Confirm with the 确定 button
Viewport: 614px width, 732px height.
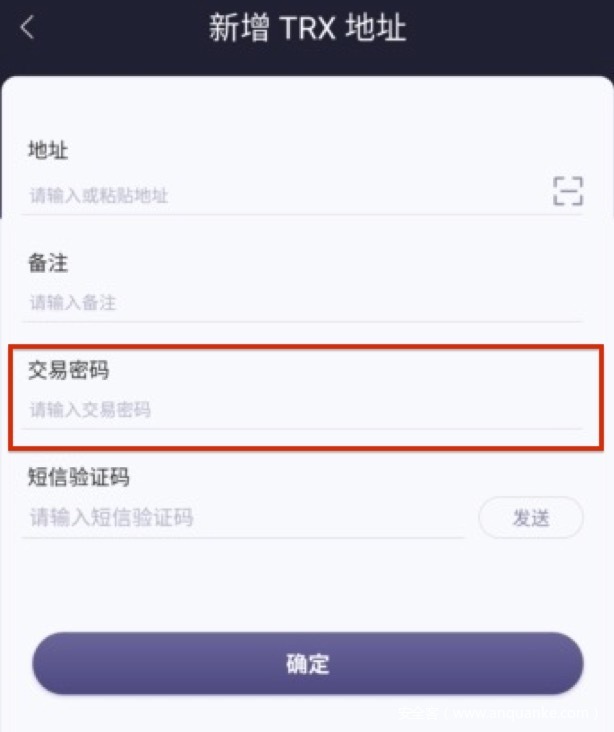point(308,663)
